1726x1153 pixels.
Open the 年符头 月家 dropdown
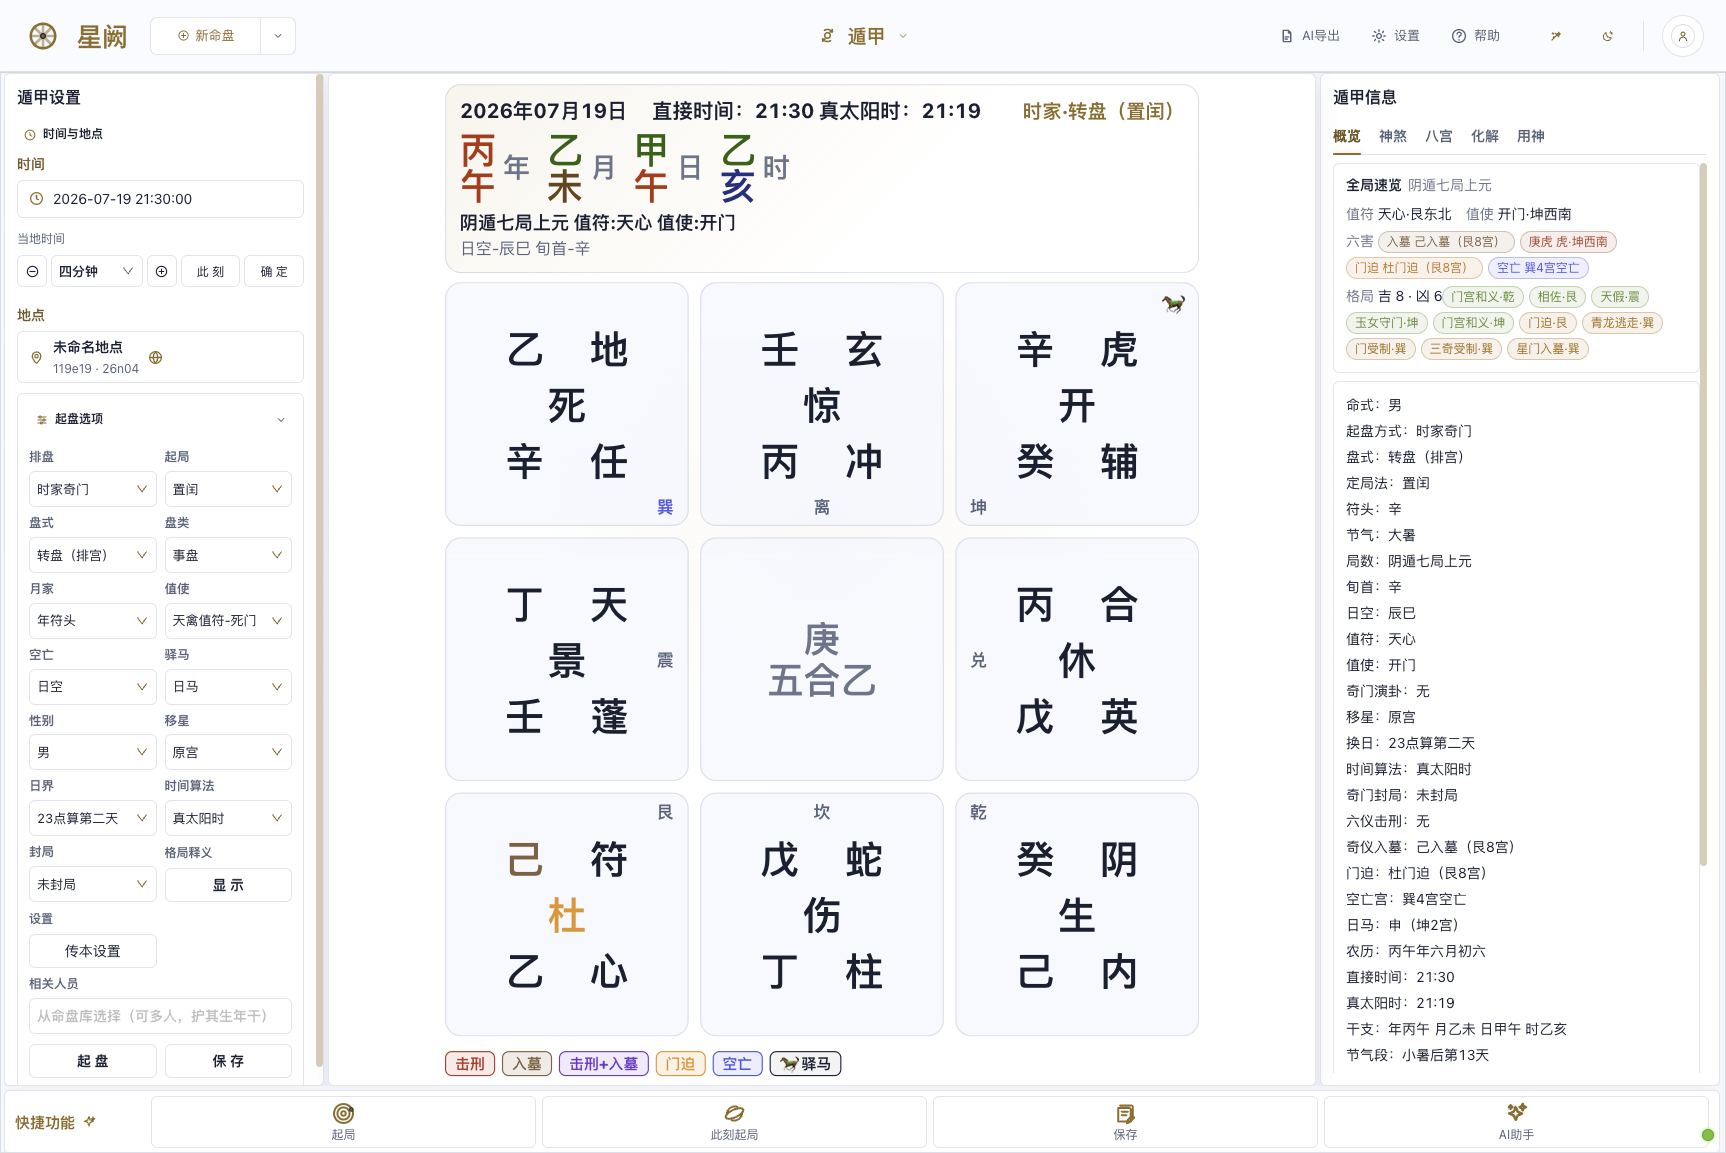click(92, 620)
